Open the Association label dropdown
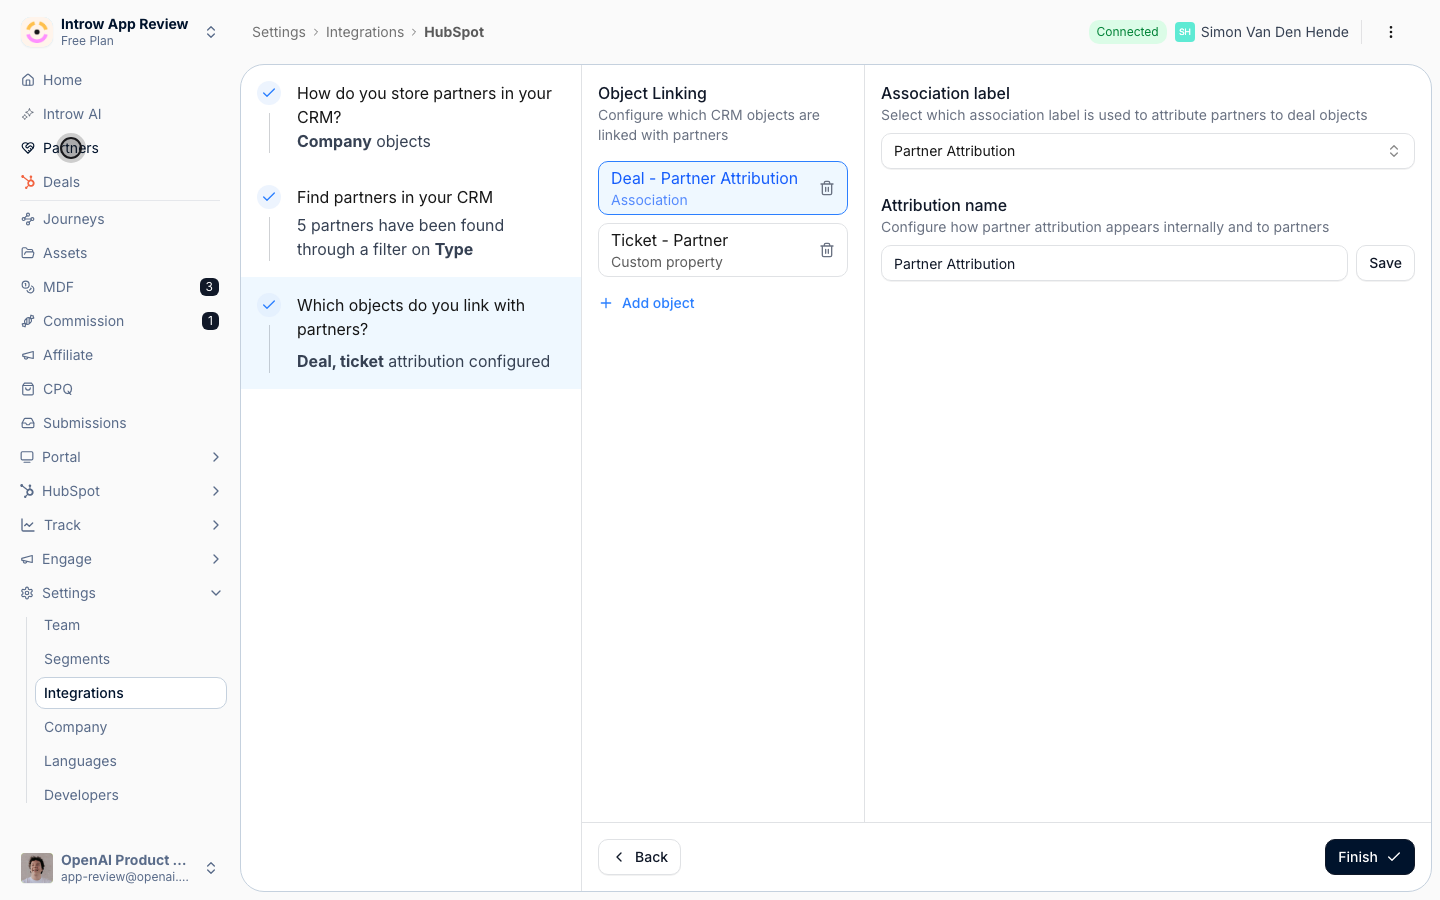The height and width of the screenshot is (900, 1440). [1147, 151]
